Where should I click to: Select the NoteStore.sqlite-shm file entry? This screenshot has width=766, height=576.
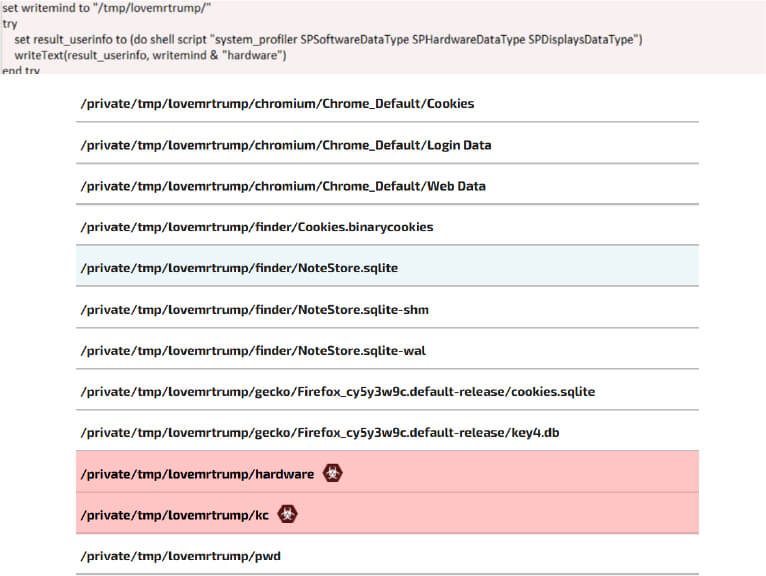387,309
